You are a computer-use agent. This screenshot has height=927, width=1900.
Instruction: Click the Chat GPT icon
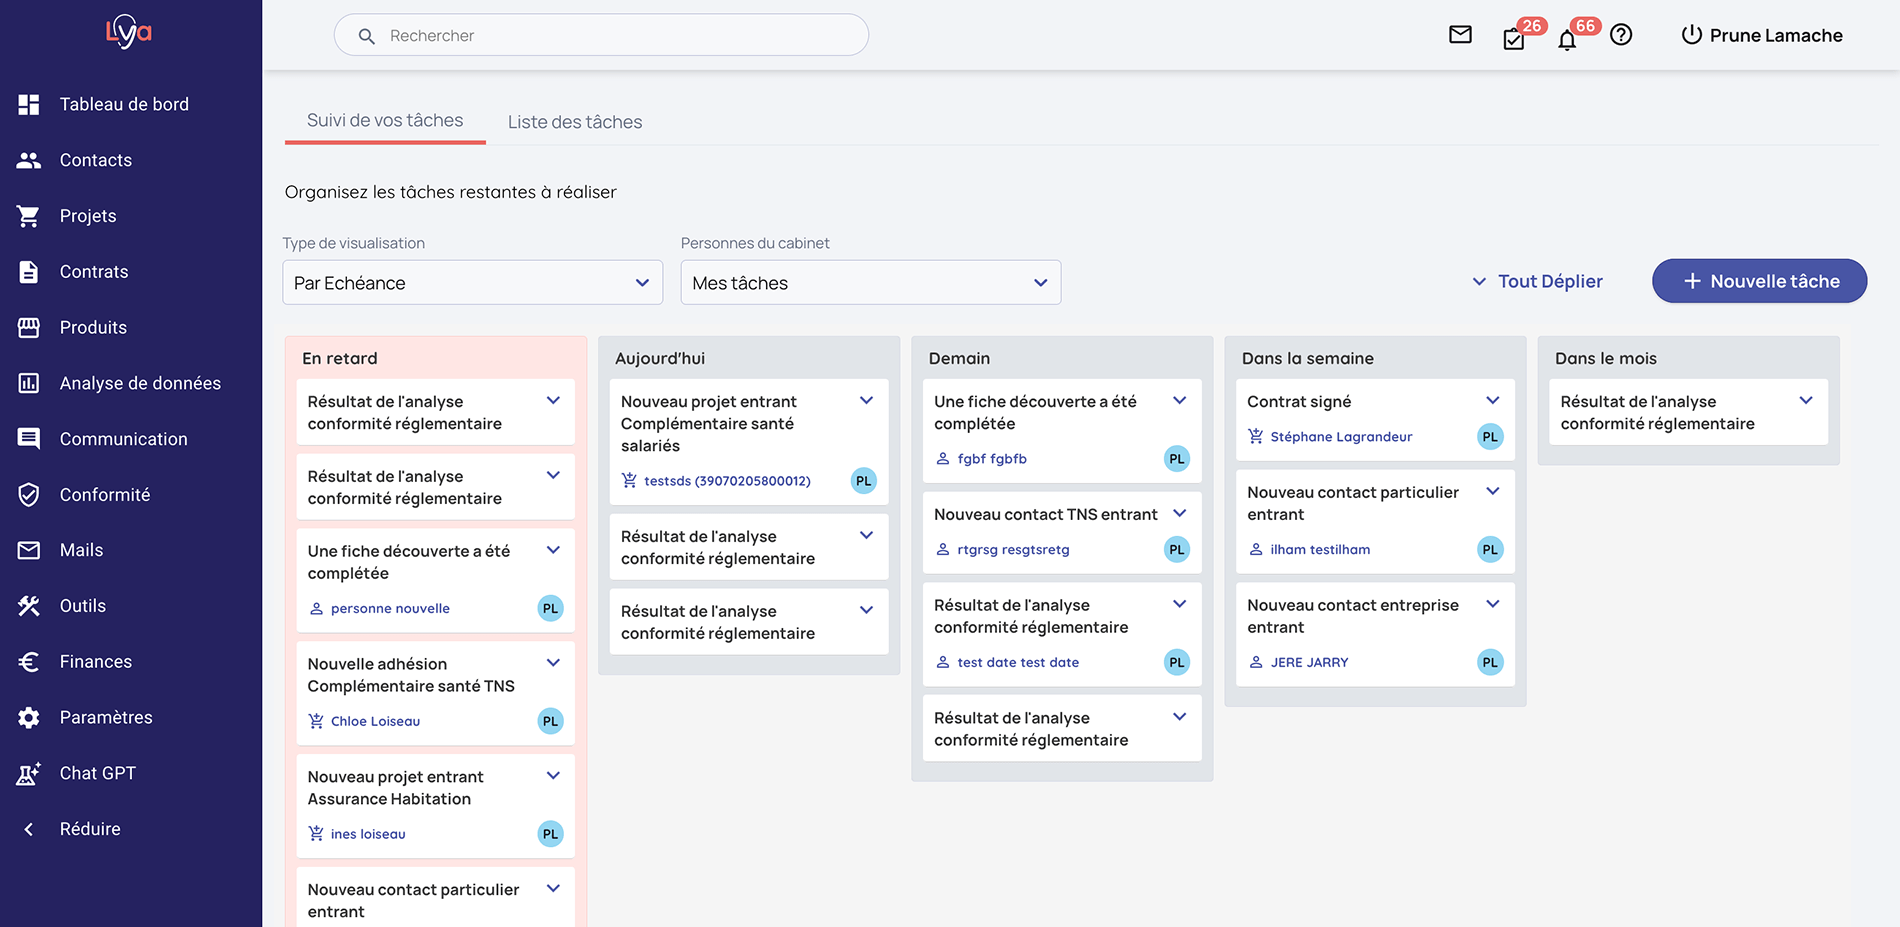coord(29,773)
